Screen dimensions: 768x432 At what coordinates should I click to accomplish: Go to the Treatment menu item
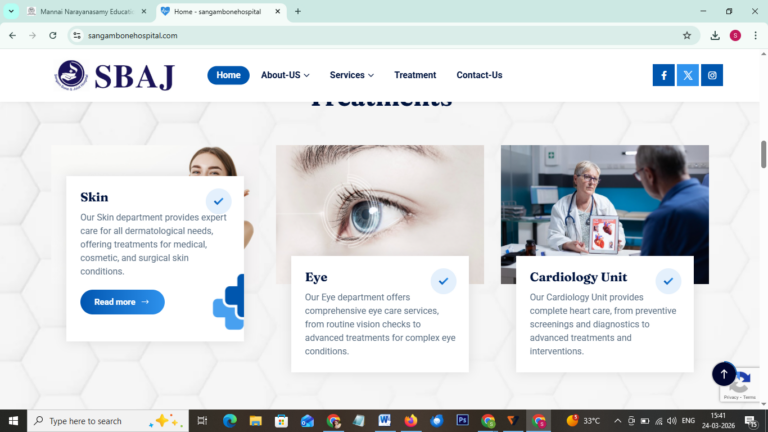[x=415, y=75]
